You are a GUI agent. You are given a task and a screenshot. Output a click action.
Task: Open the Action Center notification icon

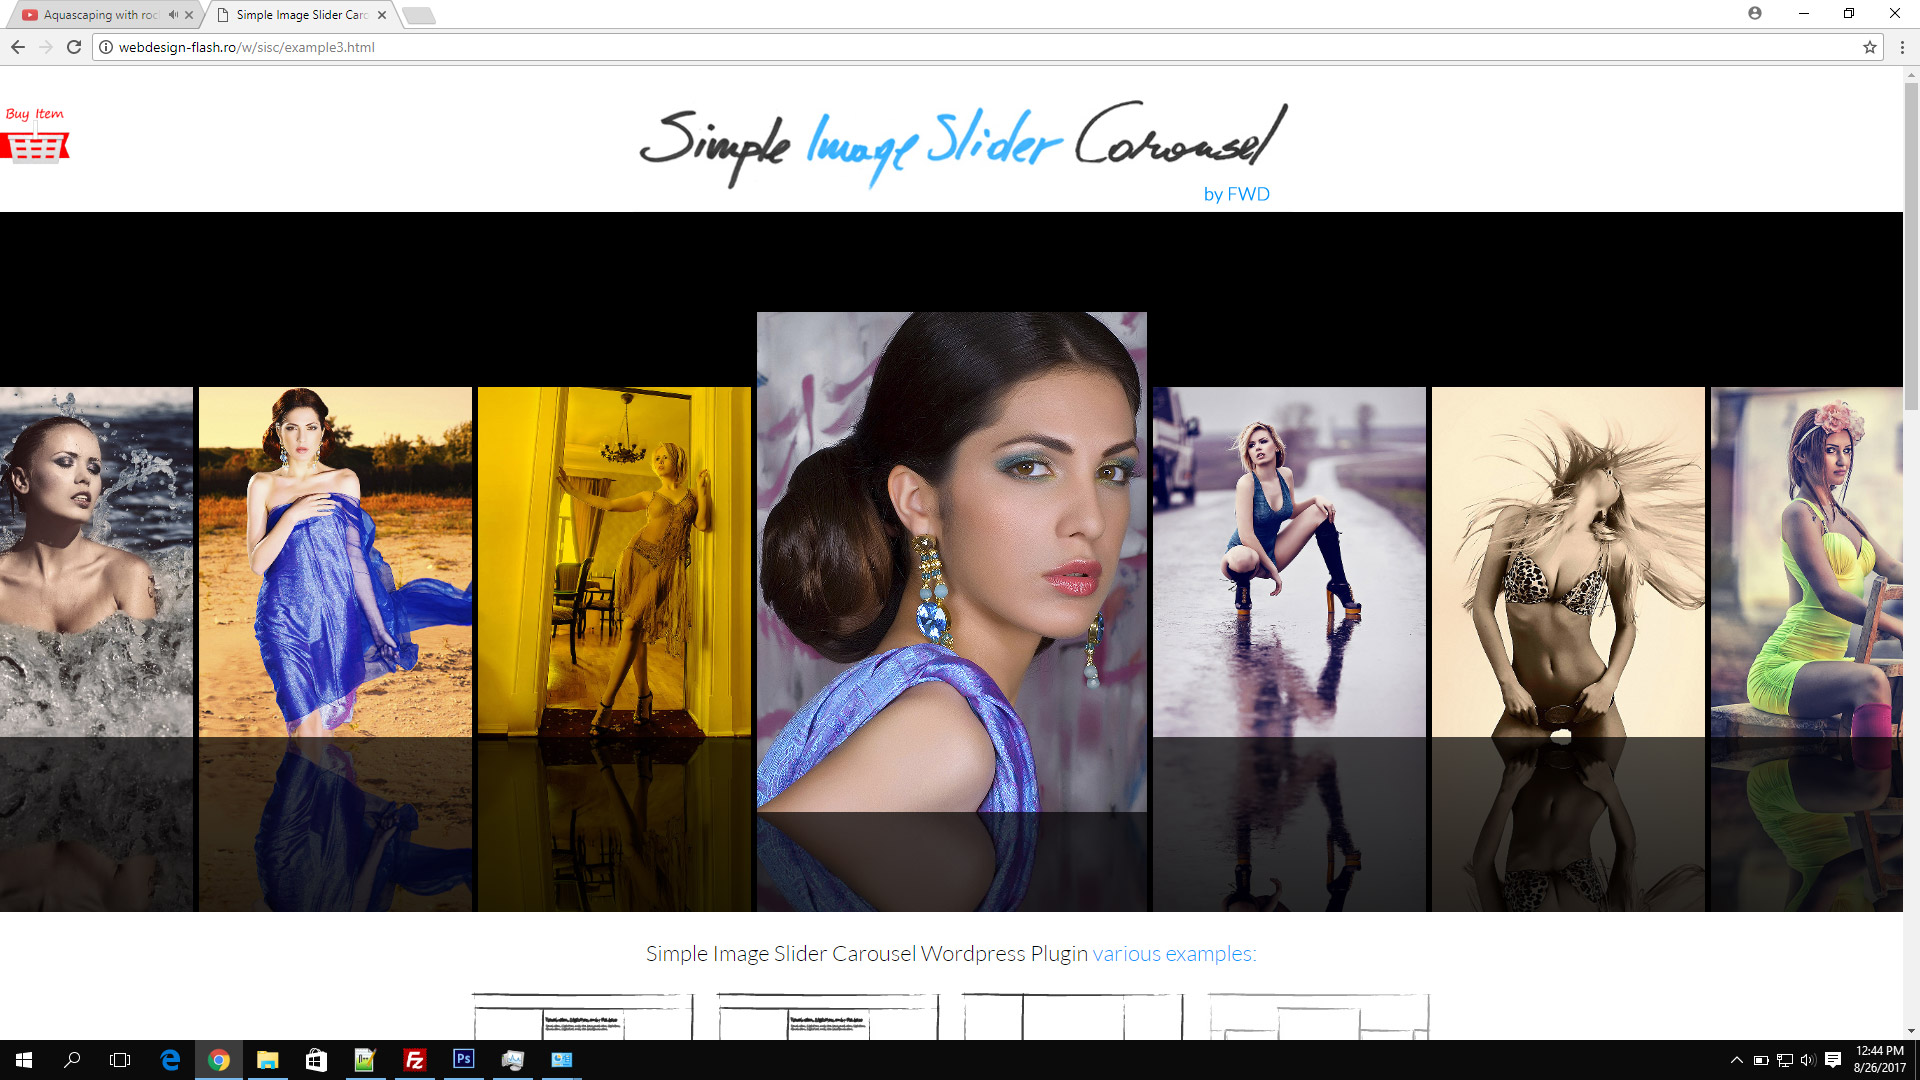click(1832, 1061)
